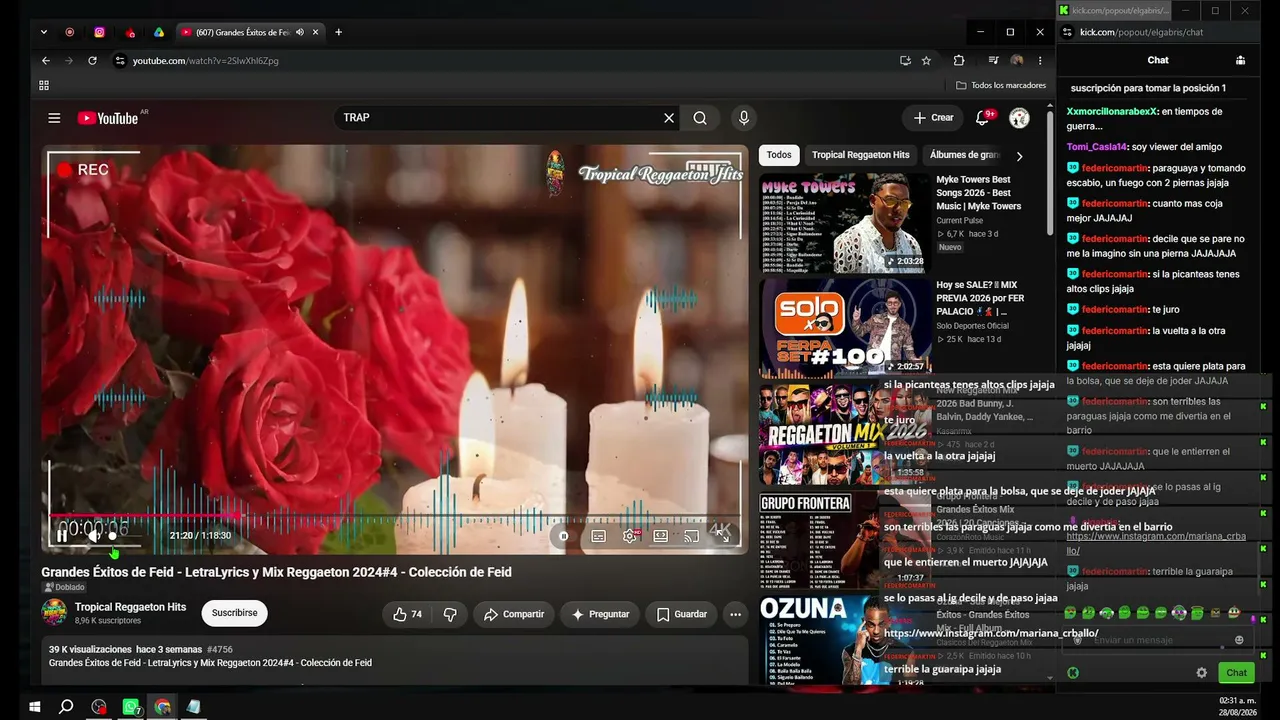
Task: Save video with the Guardar button
Action: coord(681,614)
